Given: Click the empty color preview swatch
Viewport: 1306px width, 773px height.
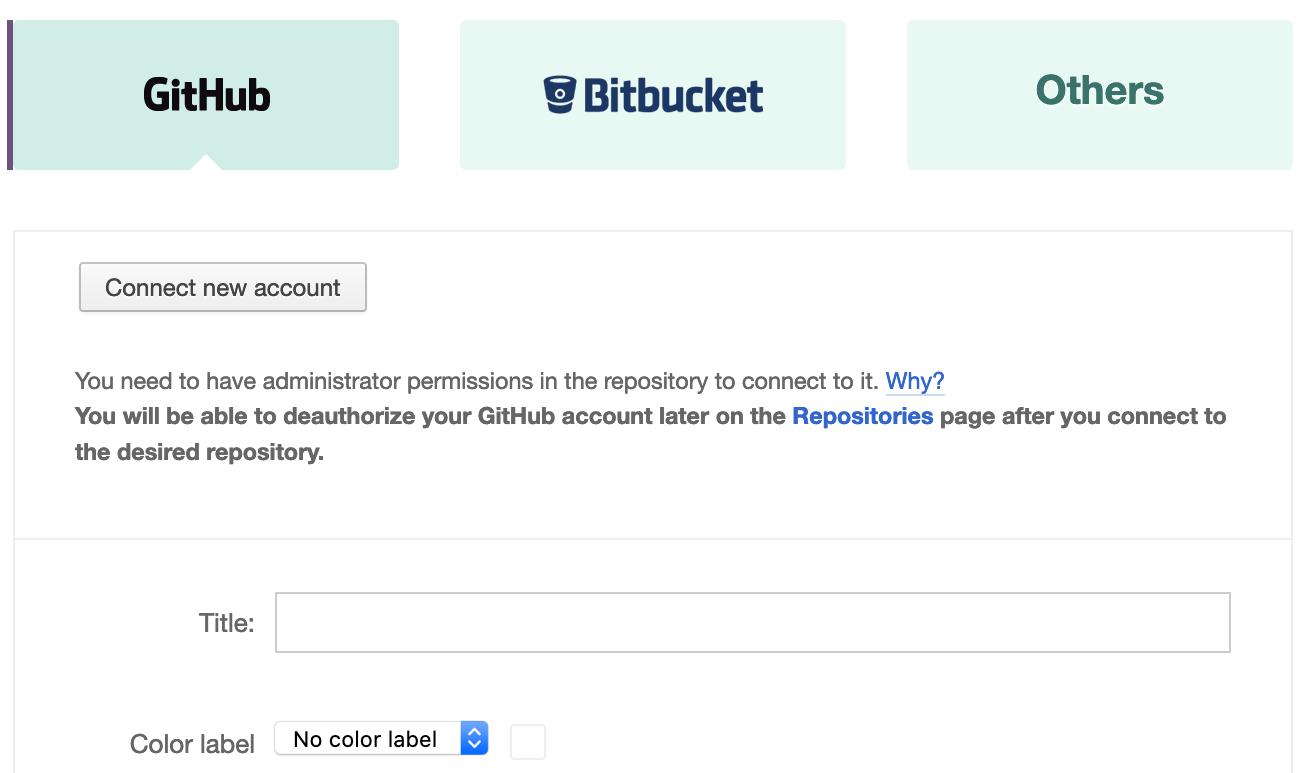Looking at the screenshot, I should (528, 742).
